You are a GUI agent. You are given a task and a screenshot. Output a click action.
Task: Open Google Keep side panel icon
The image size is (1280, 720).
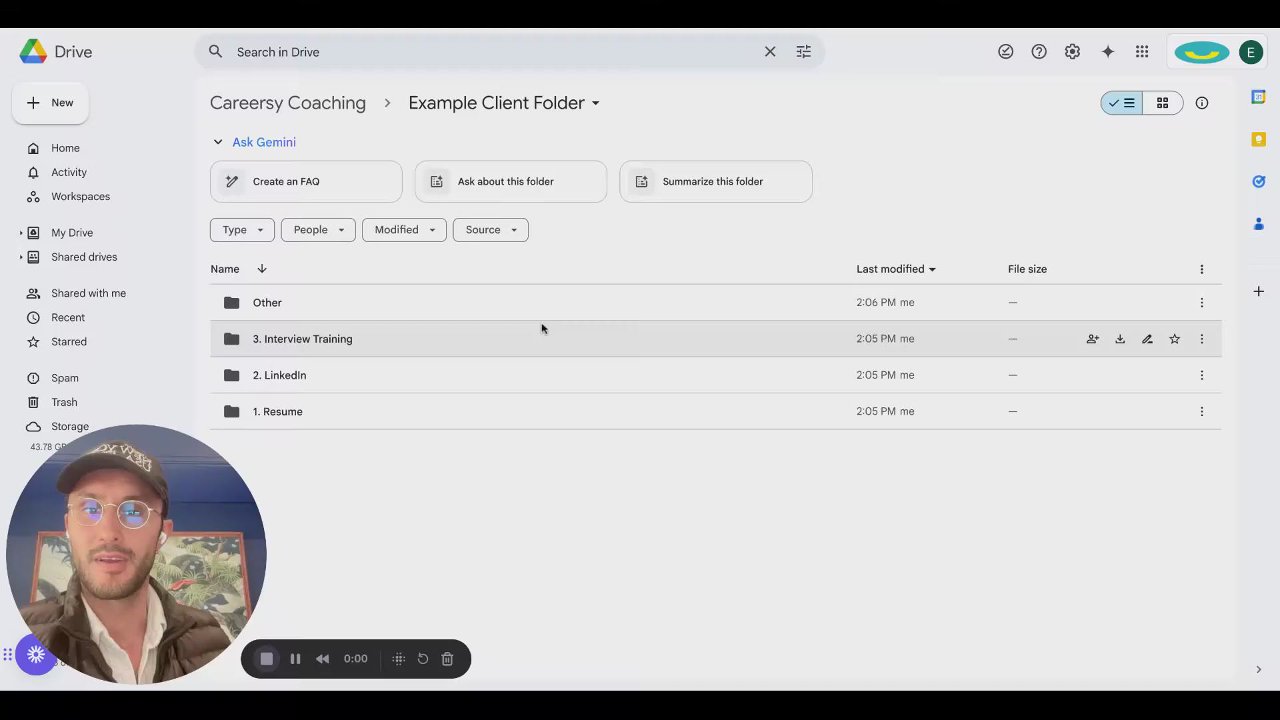1258,139
